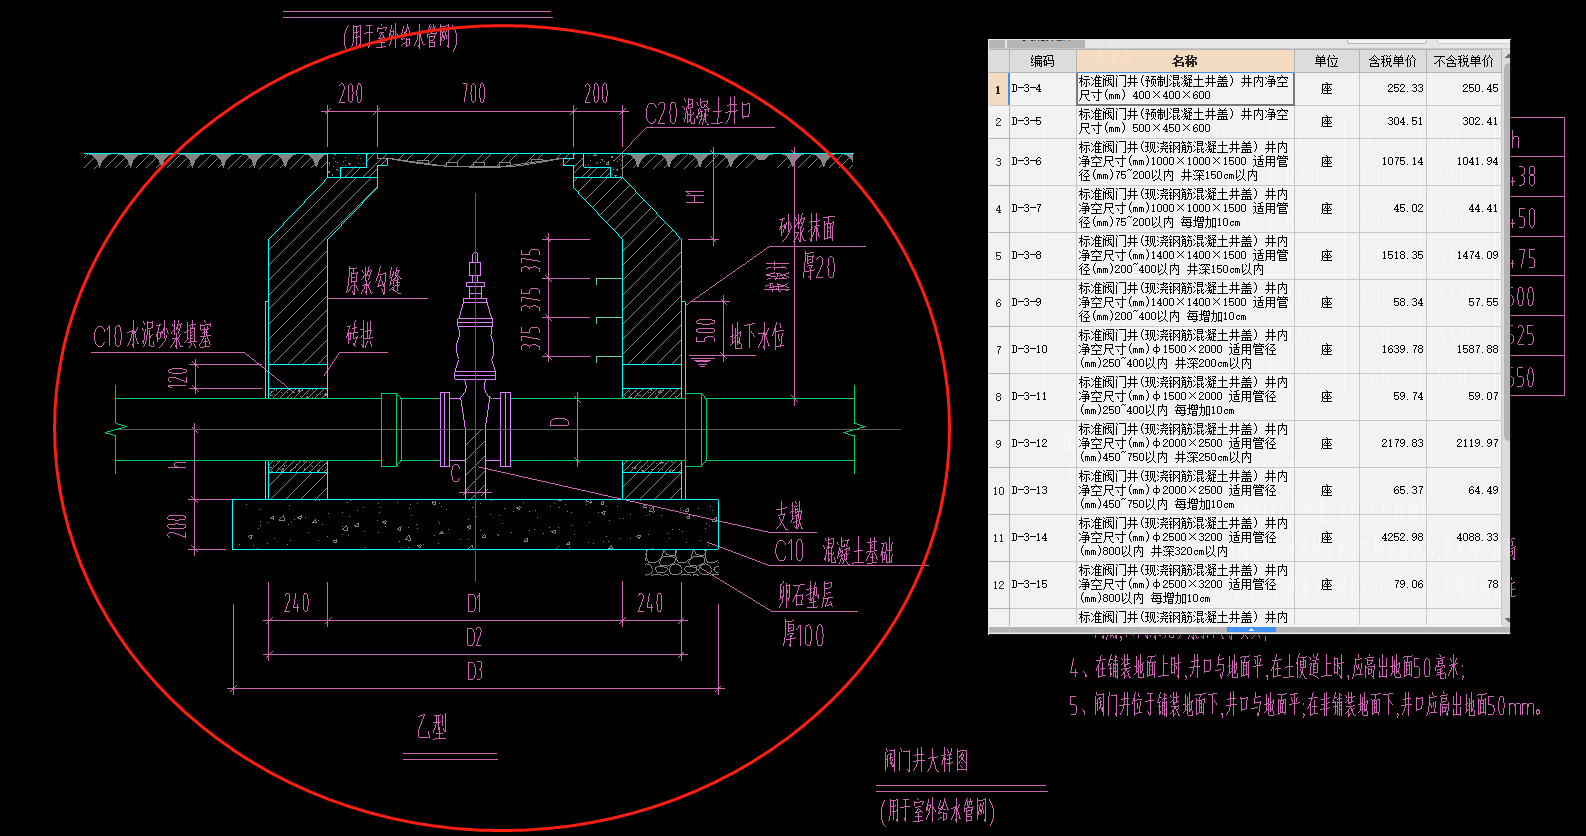Select the D3 dimension label
The height and width of the screenshot is (836, 1586).
474,671
